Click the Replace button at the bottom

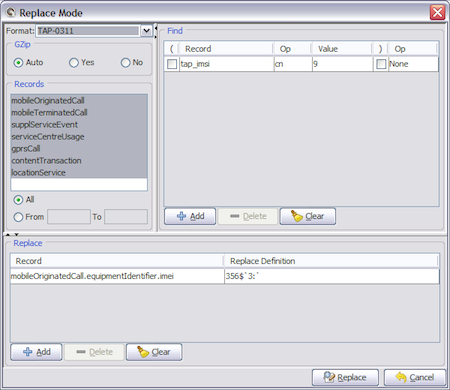coord(345,377)
